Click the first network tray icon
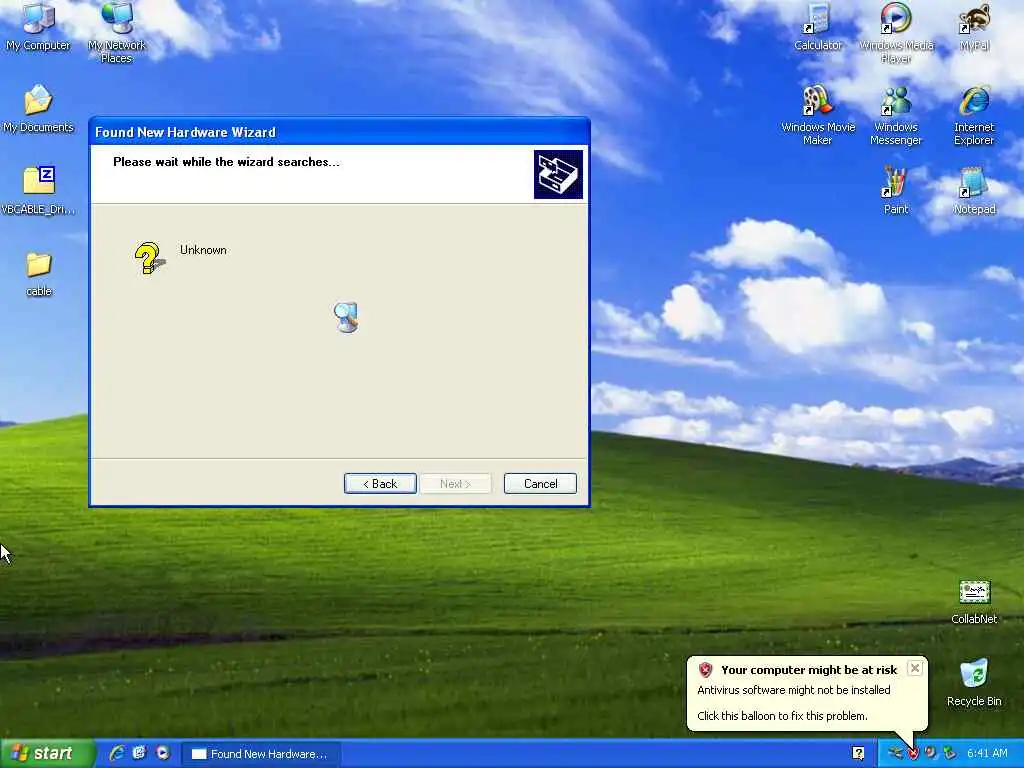Image resolution: width=1024 pixels, height=768 pixels. 895,753
